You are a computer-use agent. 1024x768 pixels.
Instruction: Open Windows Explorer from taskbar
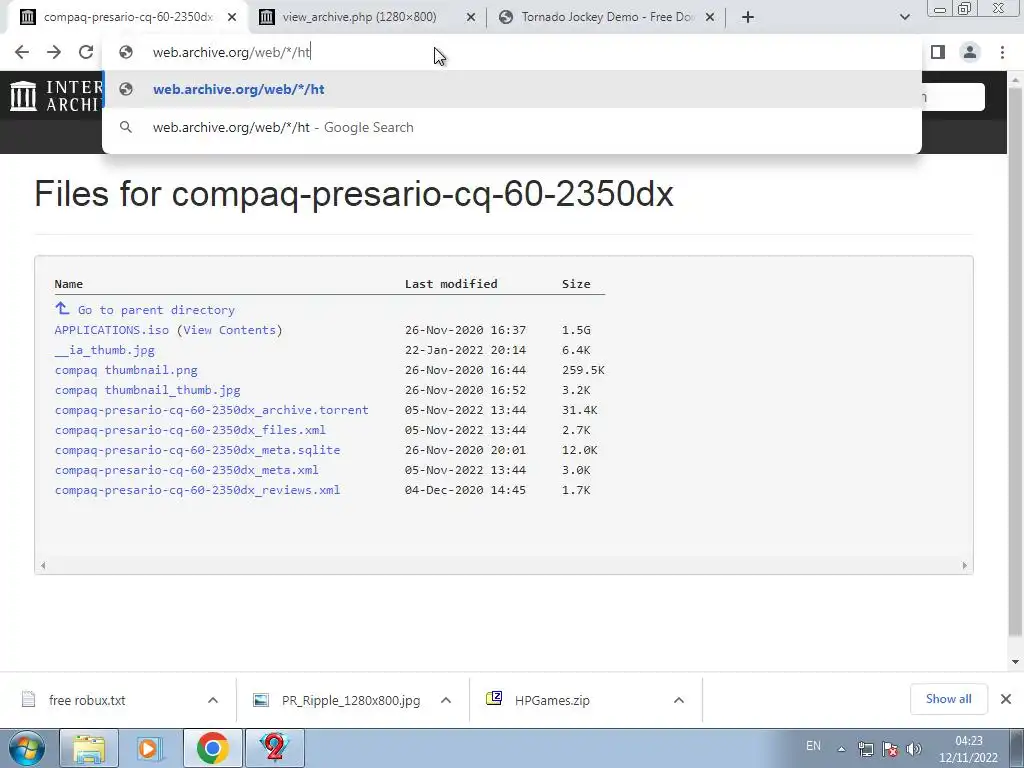89,748
